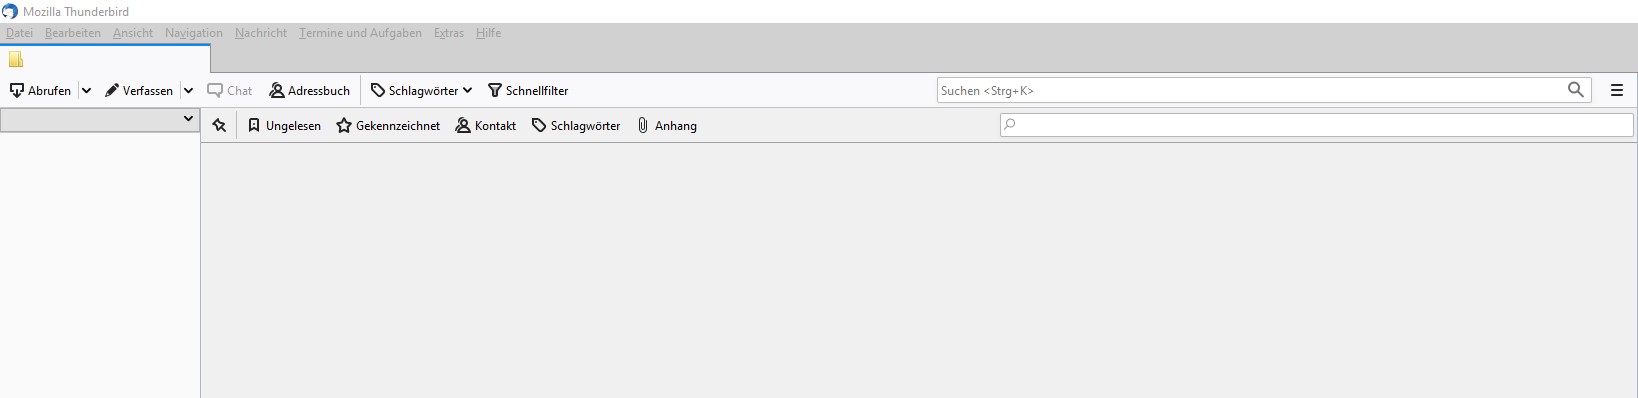Expand the Abrufen dropdown arrow
This screenshot has height=398, width=1638.
pos(86,90)
